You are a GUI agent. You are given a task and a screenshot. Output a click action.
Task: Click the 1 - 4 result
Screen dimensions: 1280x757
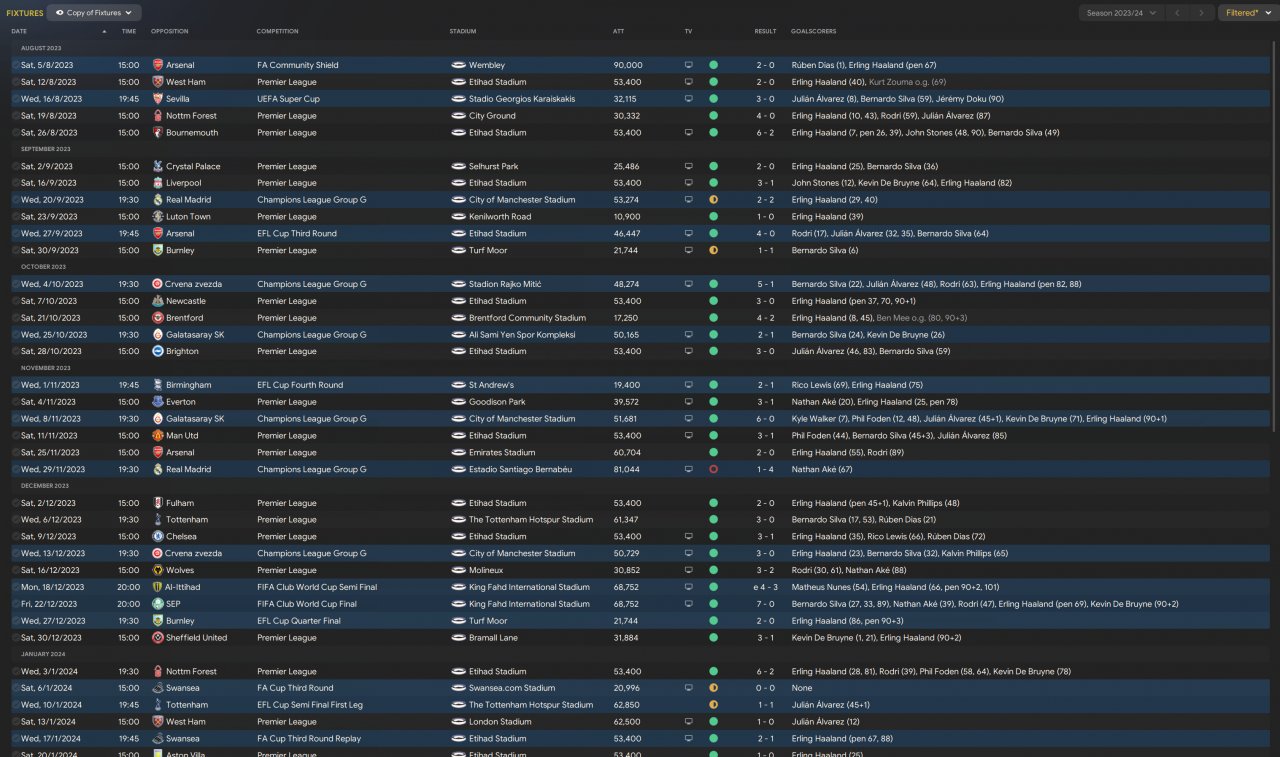(765, 469)
